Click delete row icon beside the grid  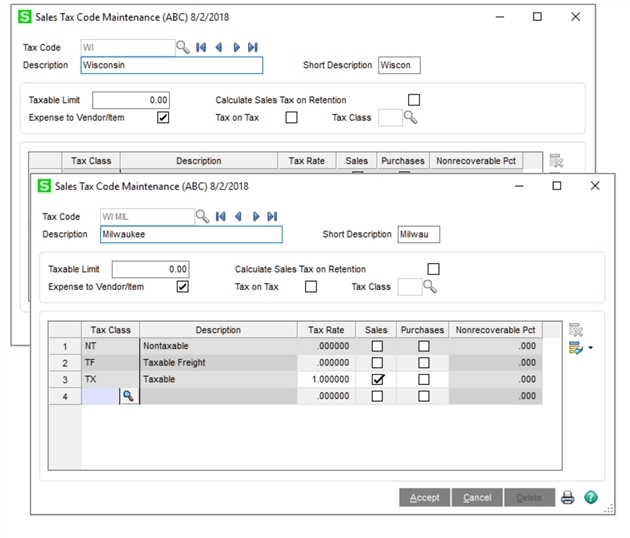(x=576, y=330)
